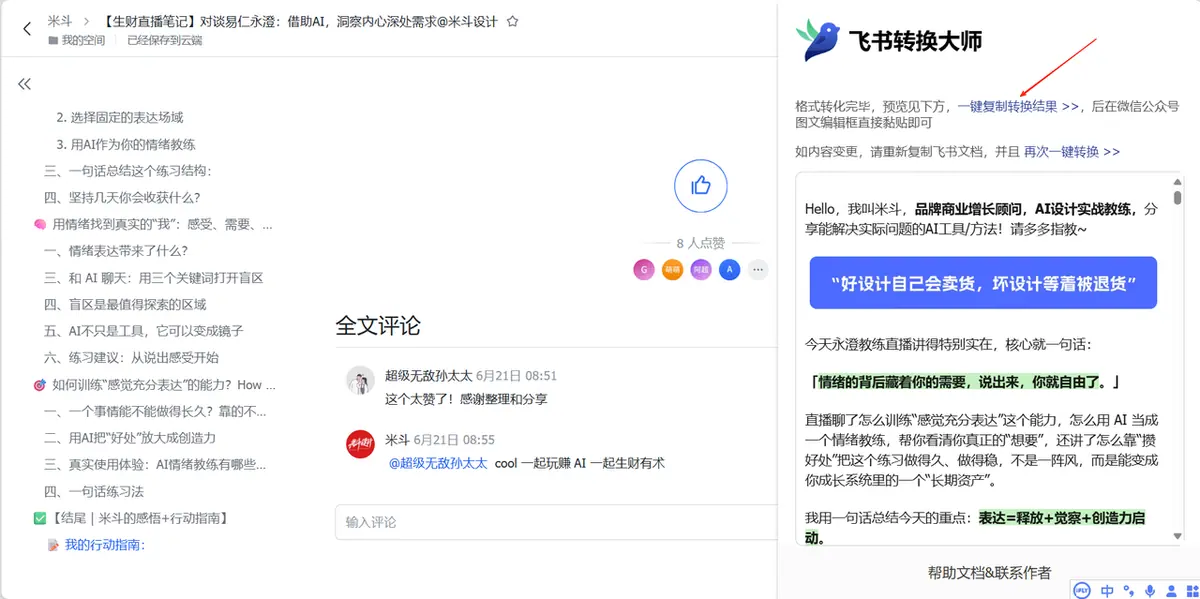Toggle Chinese input mode 中 icon

pyautogui.click(x=1107, y=590)
